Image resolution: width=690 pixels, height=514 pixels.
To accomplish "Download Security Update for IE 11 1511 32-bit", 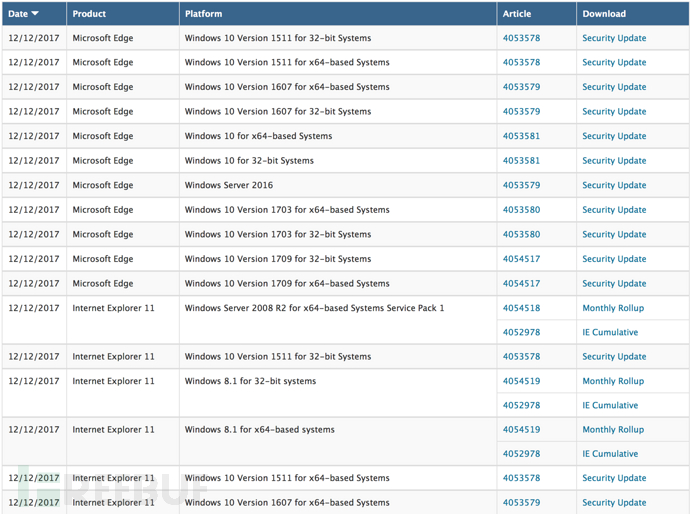I will click(x=614, y=356).
